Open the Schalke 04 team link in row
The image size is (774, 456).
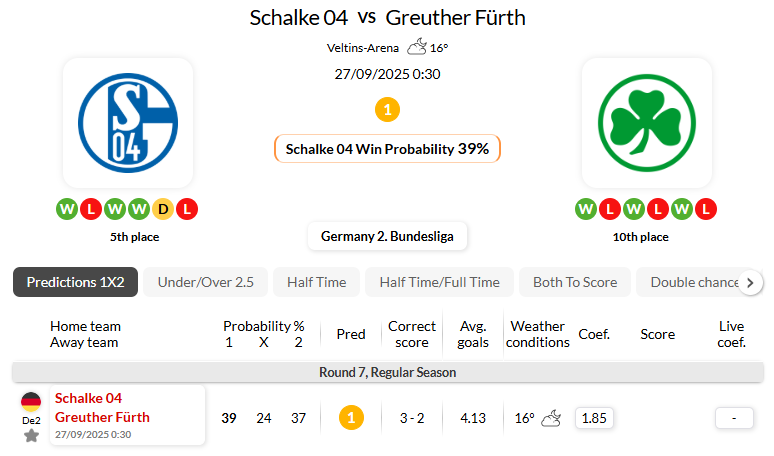pyautogui.click(x=88, y=398)
